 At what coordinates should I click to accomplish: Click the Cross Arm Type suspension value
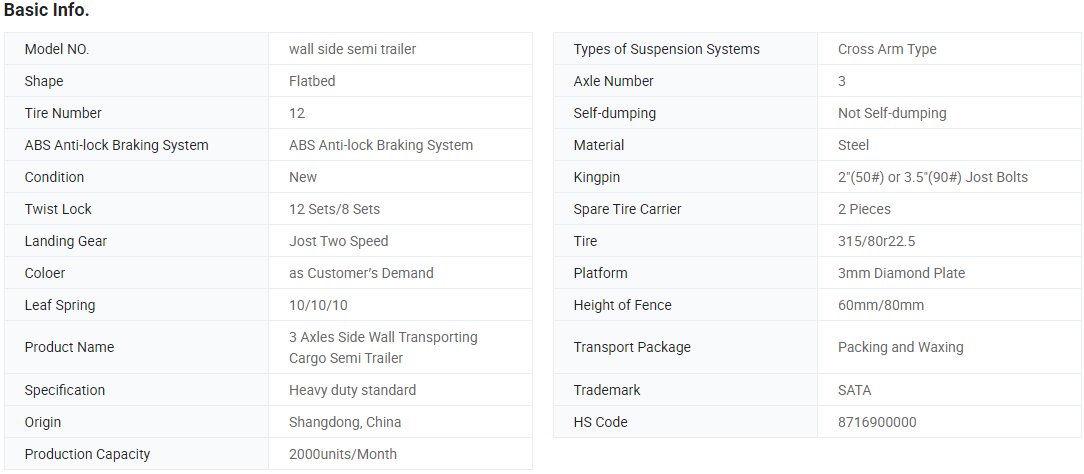pyautogui.click(x=887, y=49)
